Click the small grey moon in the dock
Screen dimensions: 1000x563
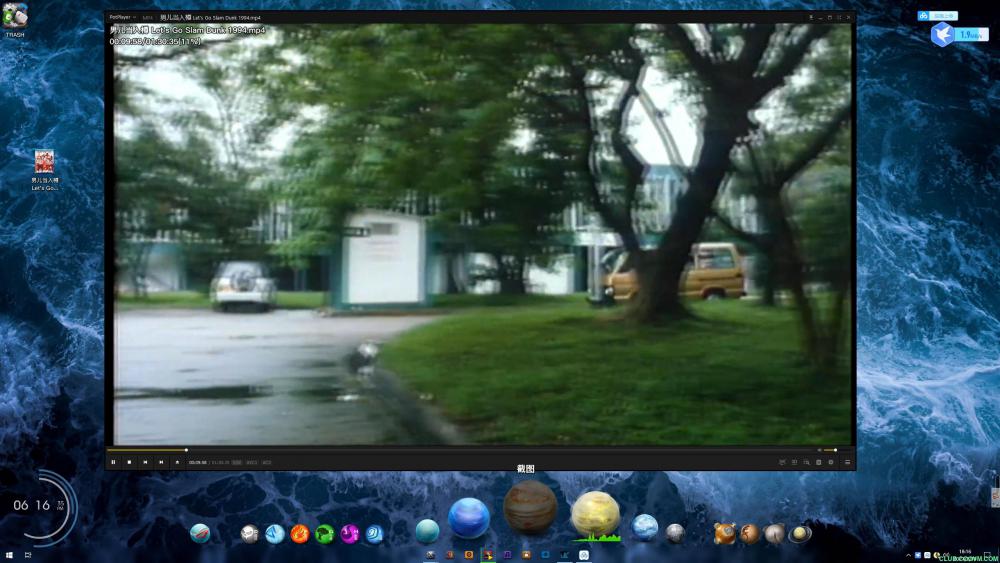coord(675,532)
